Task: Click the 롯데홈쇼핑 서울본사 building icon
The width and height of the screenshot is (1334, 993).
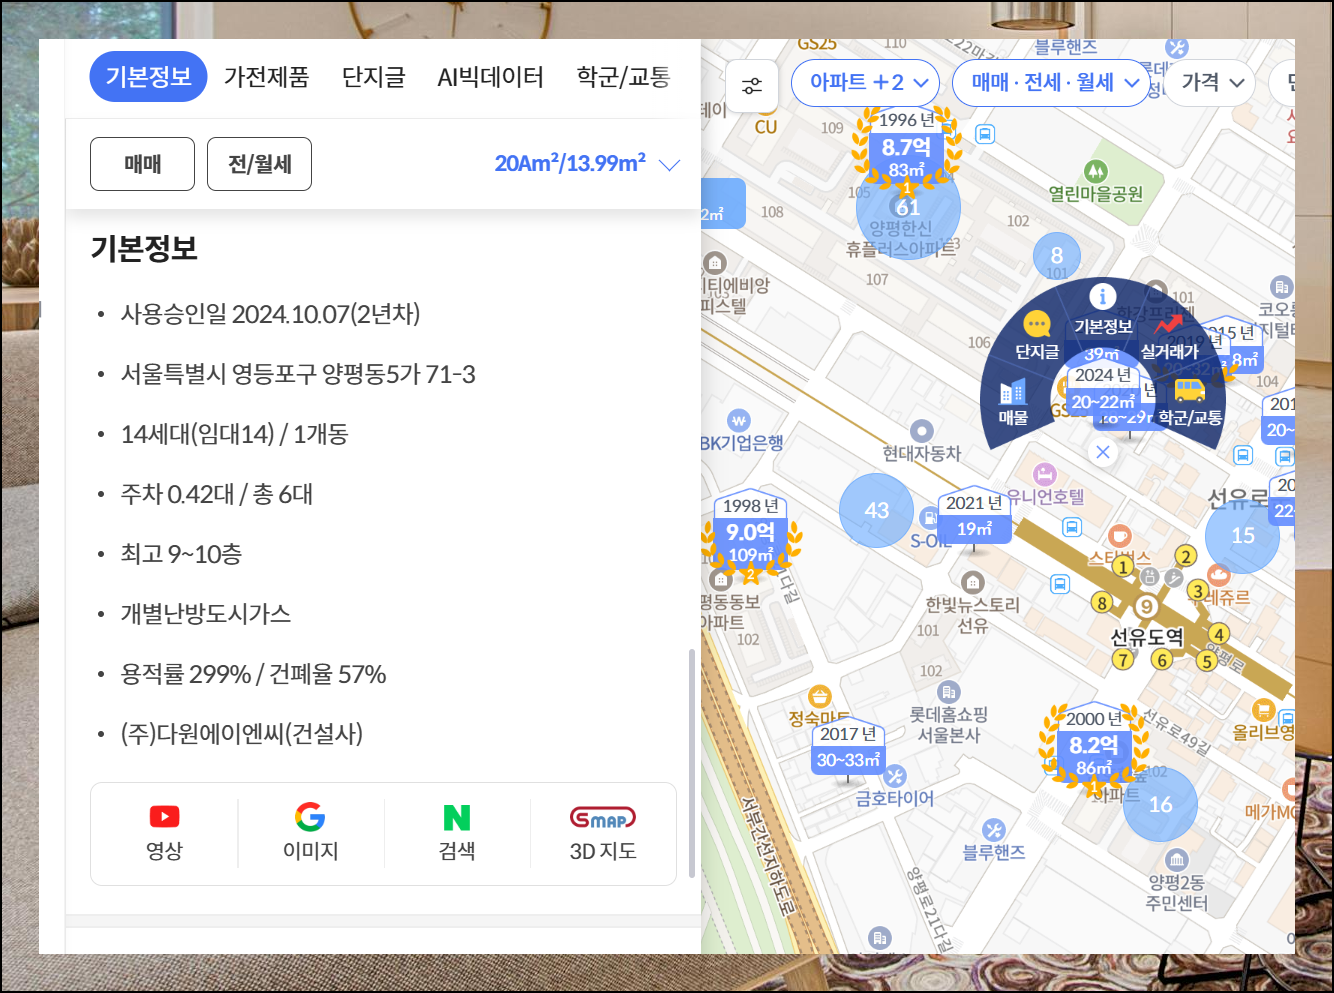Action: coord(948,691)
